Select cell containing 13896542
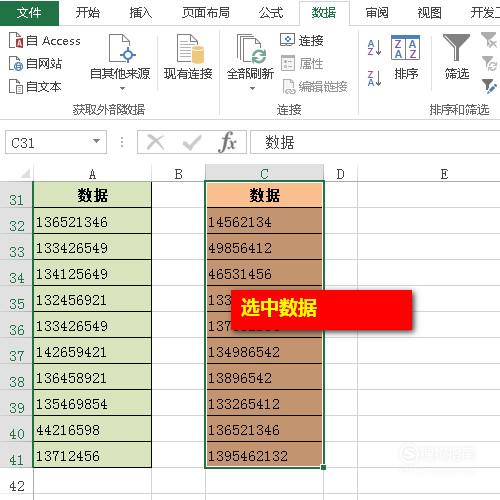Image resolution: width=500 pixels, height=500 pixels. click(x=264, y=377)
